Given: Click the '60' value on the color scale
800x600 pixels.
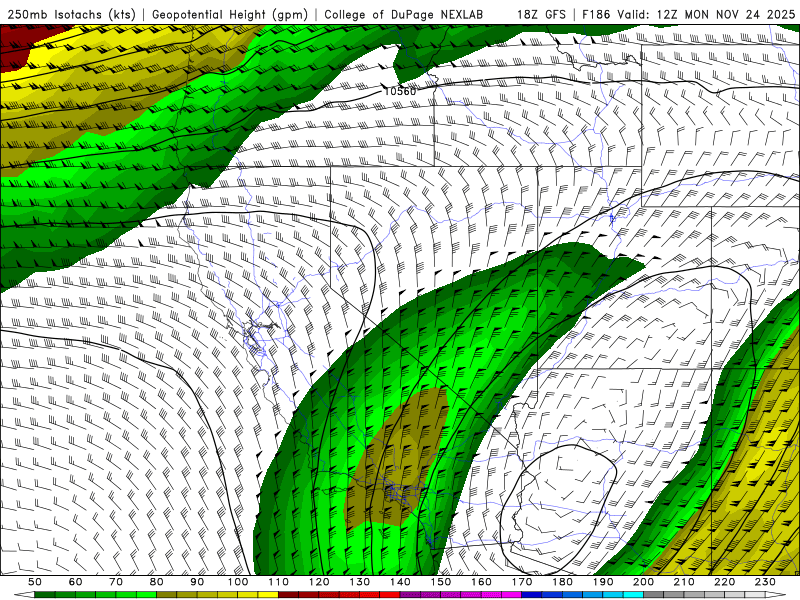Looking at the screenshot, I should [75, 582].
